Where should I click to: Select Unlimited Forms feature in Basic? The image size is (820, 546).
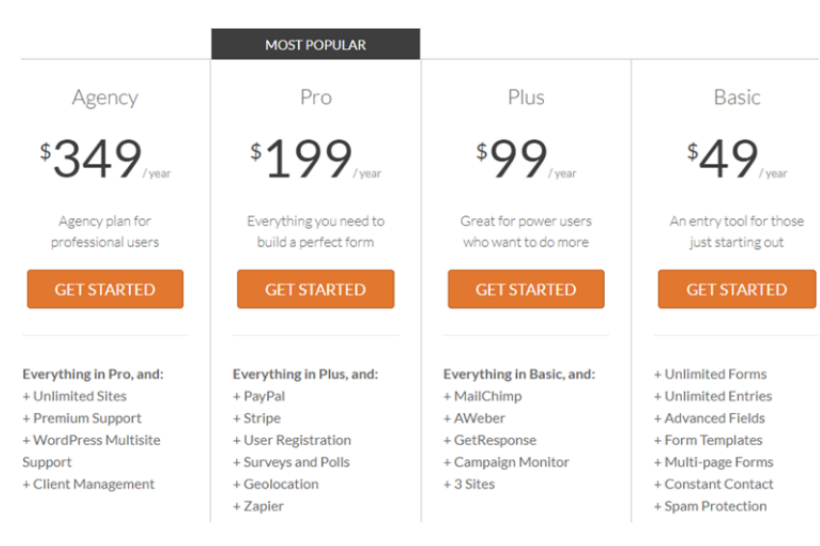[x=710, y=374]
